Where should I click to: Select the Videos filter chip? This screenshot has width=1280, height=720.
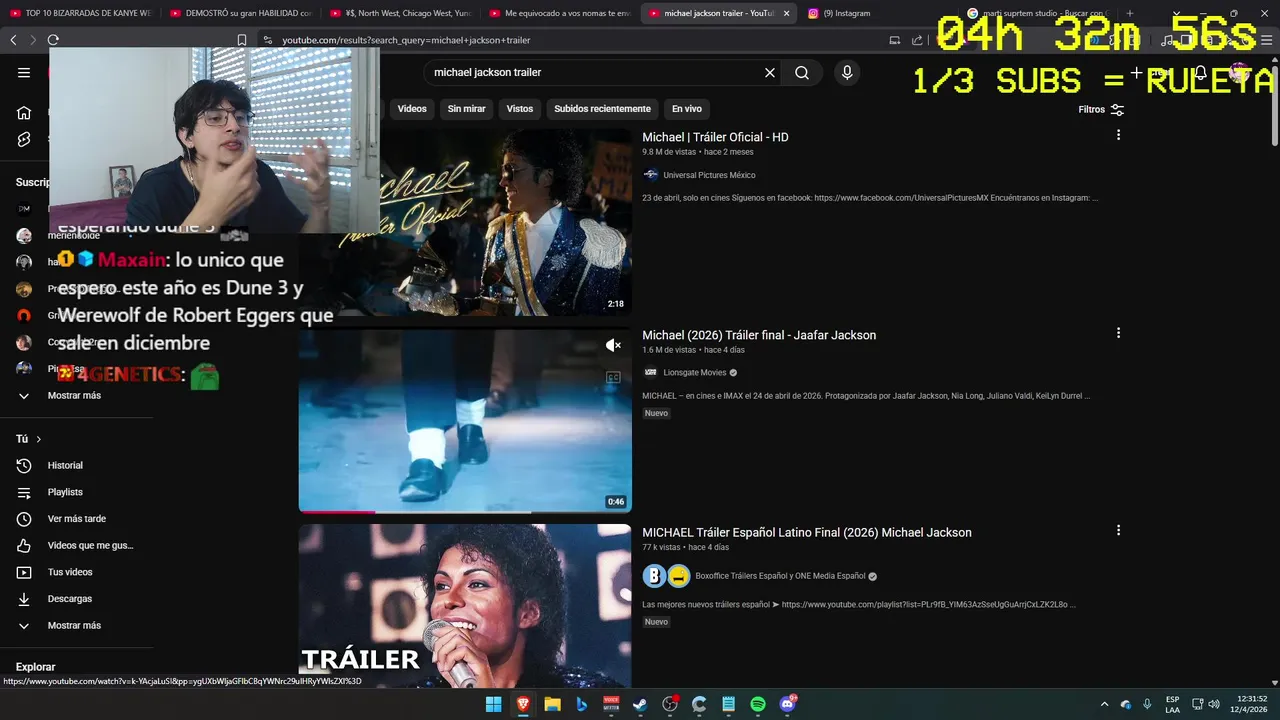(x=412, y=108)
